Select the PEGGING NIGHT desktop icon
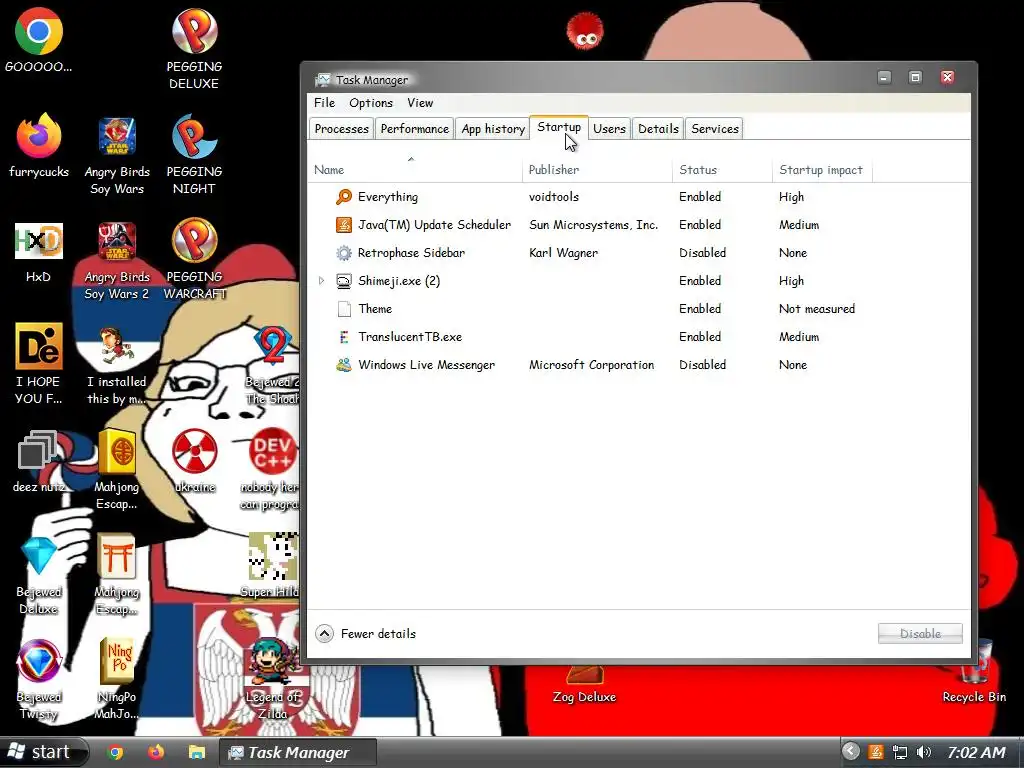This screenshot has width=1024, height=768. [195, 136]
